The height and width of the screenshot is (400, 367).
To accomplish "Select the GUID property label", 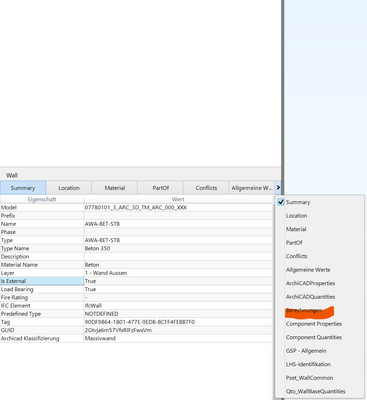I will (7, 330).
